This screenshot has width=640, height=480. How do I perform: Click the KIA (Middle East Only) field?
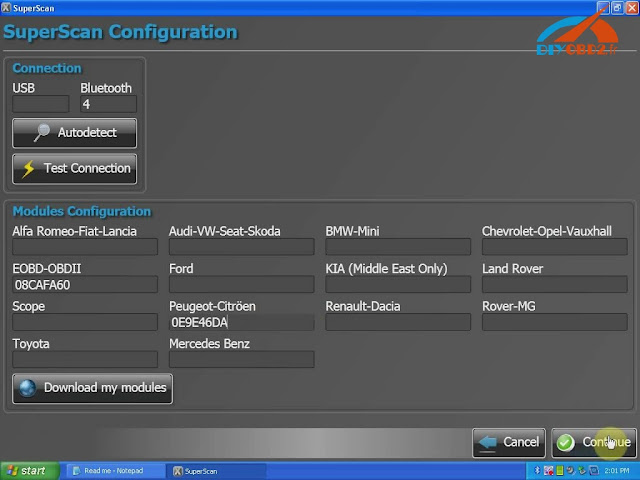398,284
